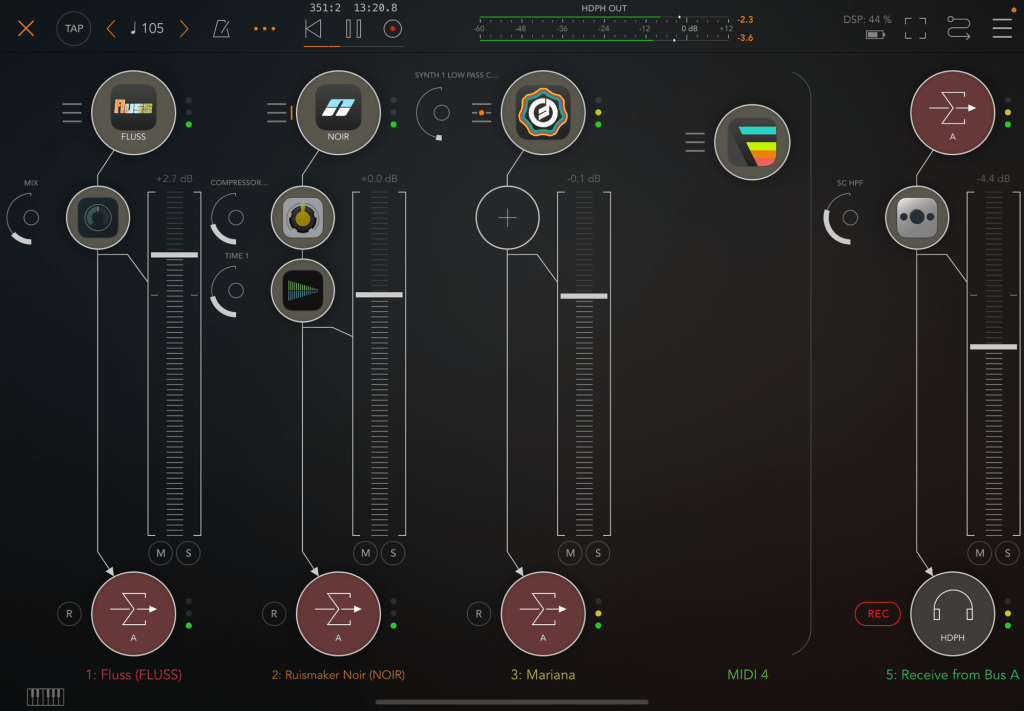
Task: Open the Mariana synth plugin icon
Action: [x=543, y=112]
